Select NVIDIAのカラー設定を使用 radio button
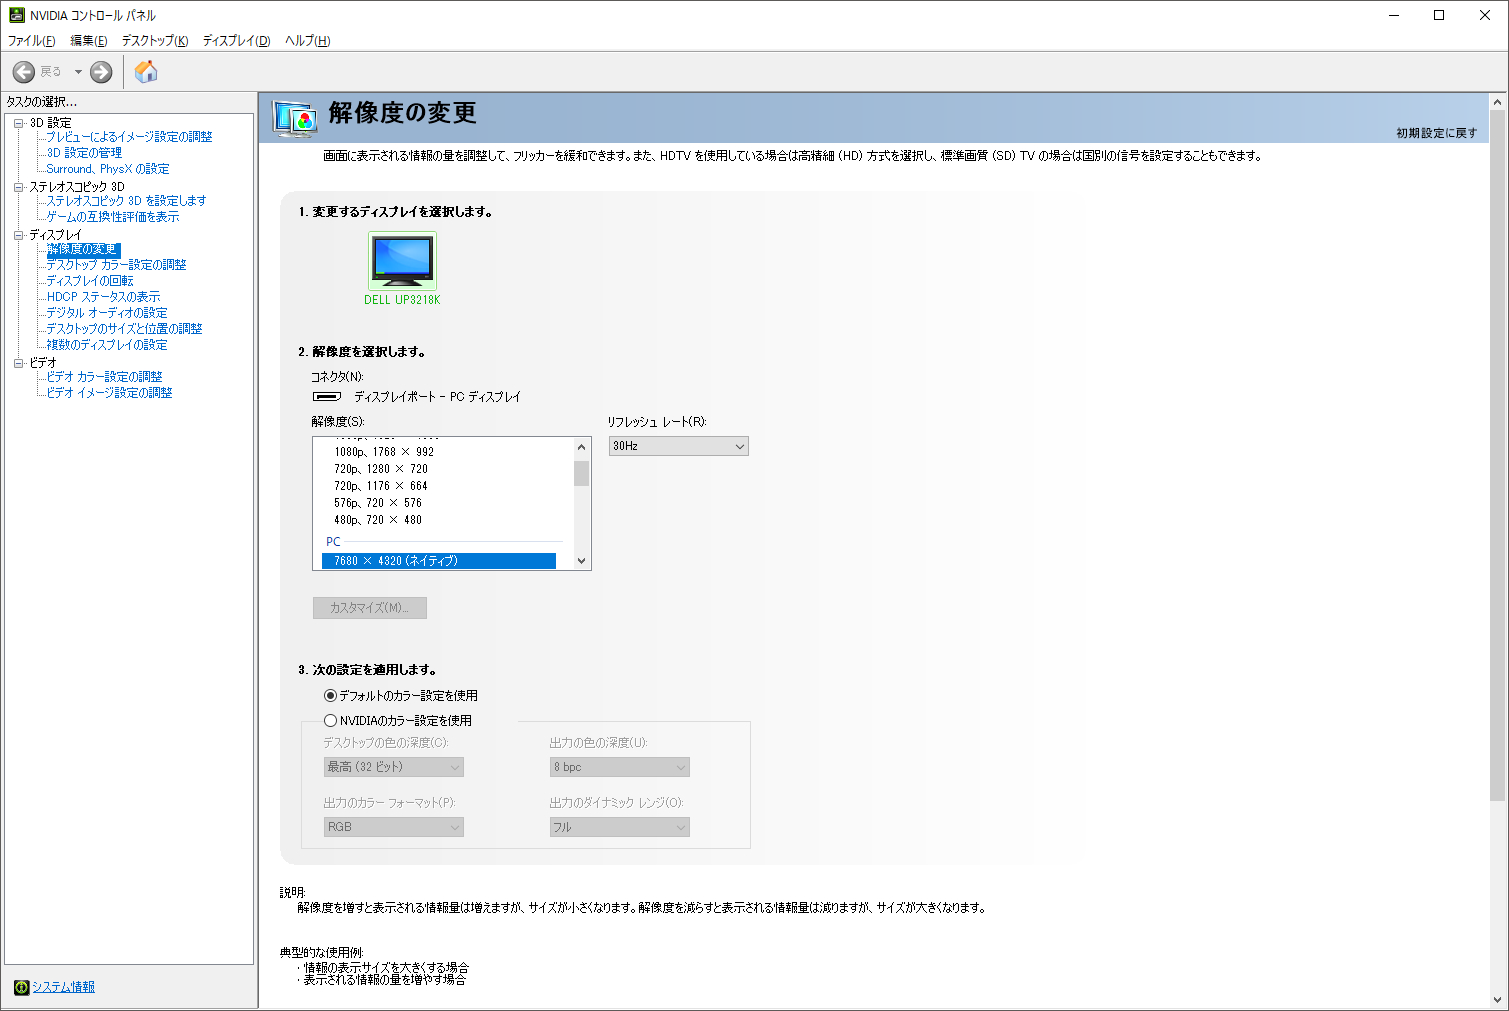The width and height of the screenshot is (1509, 1011). pos(330,721)
